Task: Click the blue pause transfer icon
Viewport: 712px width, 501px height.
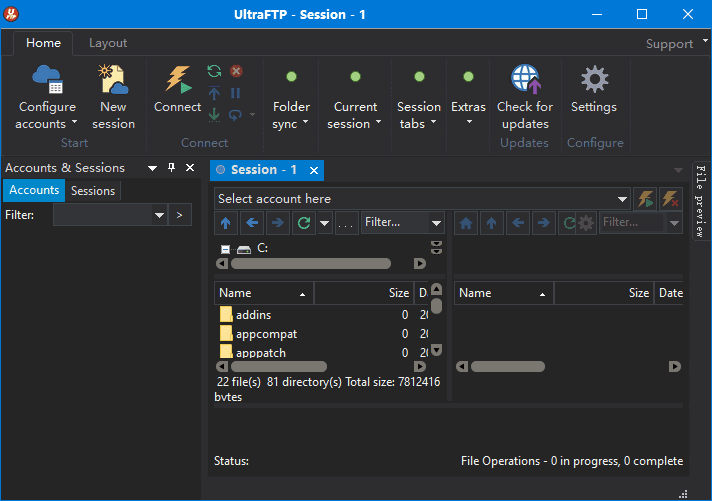Action: pos(235,93)
